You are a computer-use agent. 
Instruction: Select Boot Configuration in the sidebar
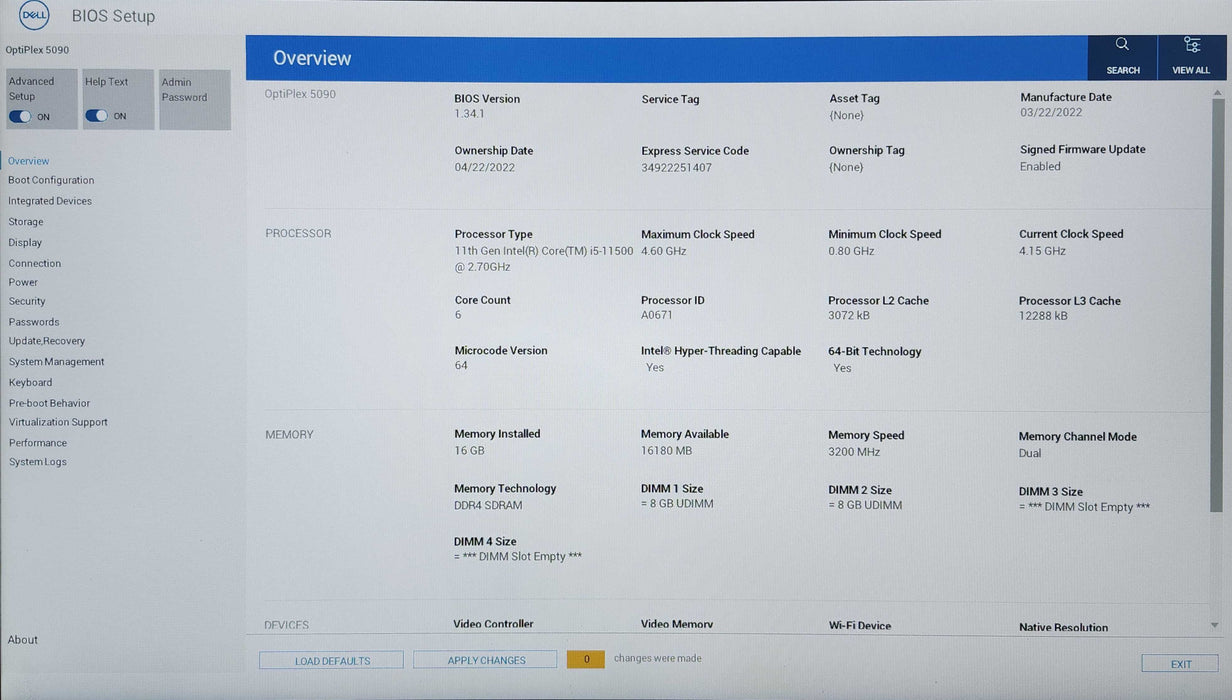pos(51,181)
